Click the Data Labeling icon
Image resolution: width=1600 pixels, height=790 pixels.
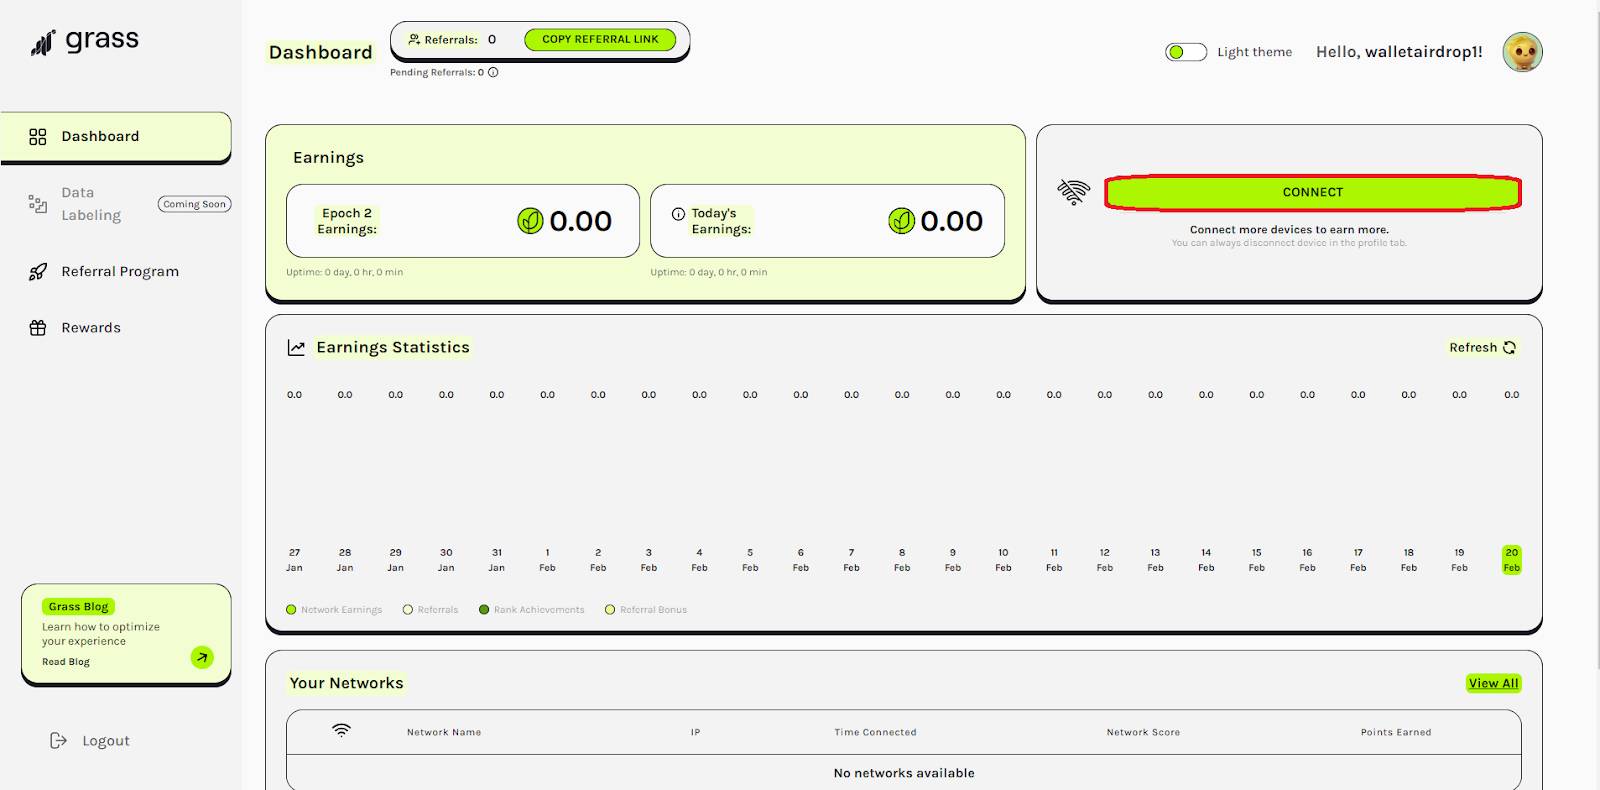tap(38, 204)
